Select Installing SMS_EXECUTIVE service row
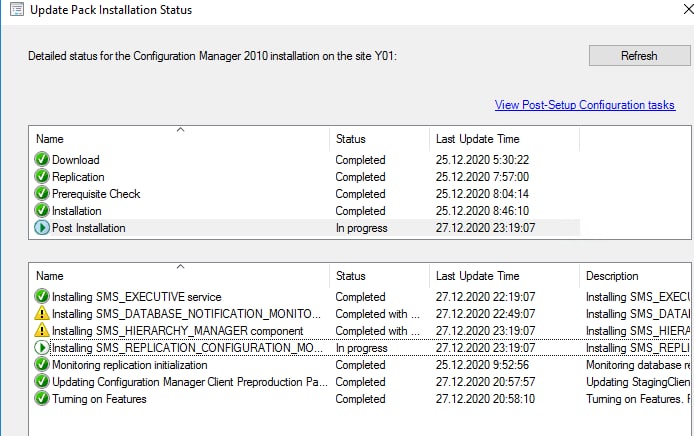This screenshot has height=436, width=694. 360,297
